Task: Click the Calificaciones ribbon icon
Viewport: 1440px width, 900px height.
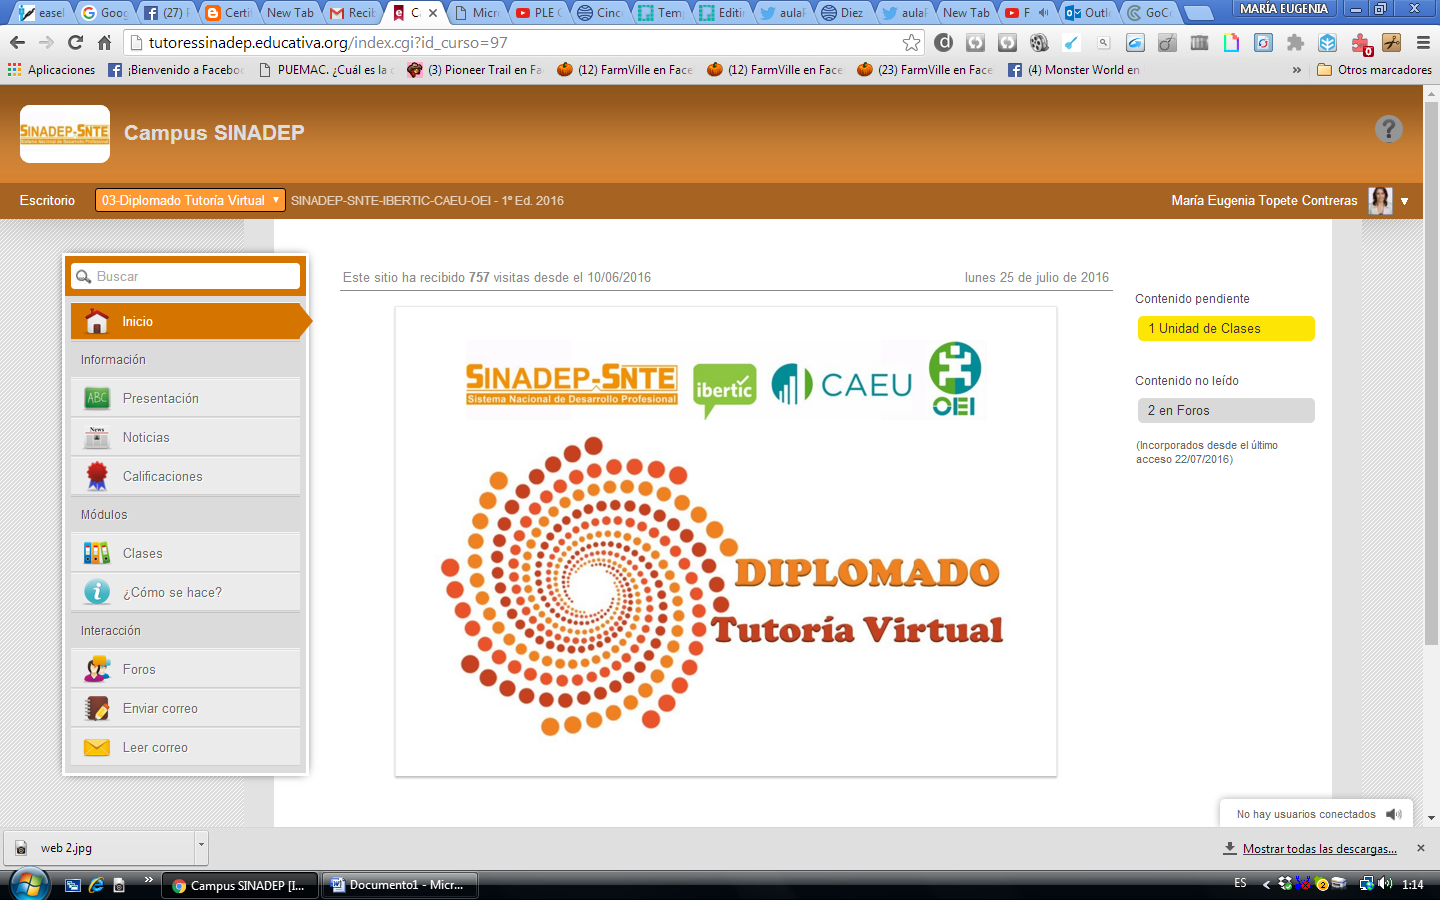Action: 97,476
